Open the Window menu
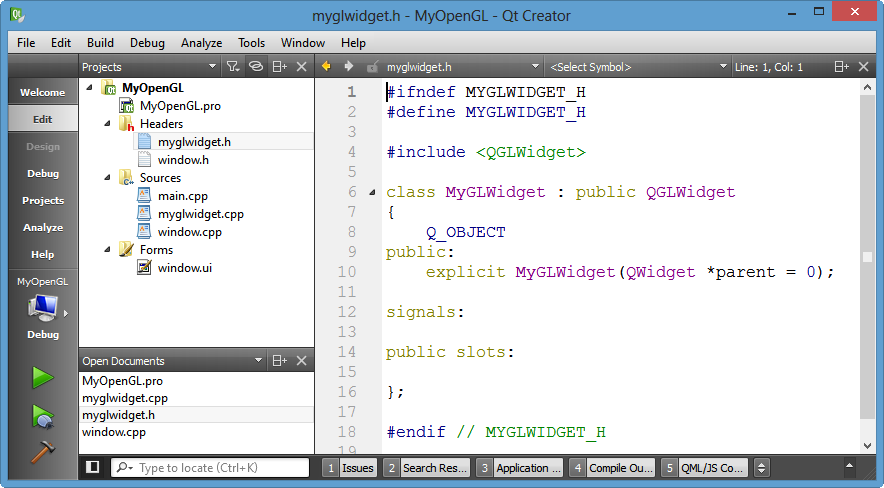This screenshot has width=884, height=488. pos(303,43)
